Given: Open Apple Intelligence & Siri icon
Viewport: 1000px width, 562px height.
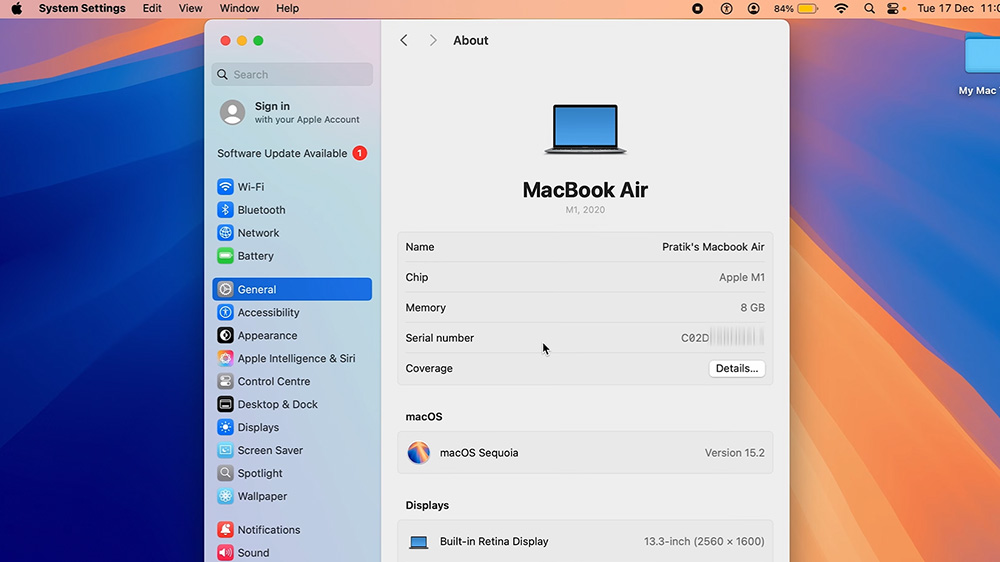Looking at the screenshot, I should pyautogui.click(x=225, y=359).
